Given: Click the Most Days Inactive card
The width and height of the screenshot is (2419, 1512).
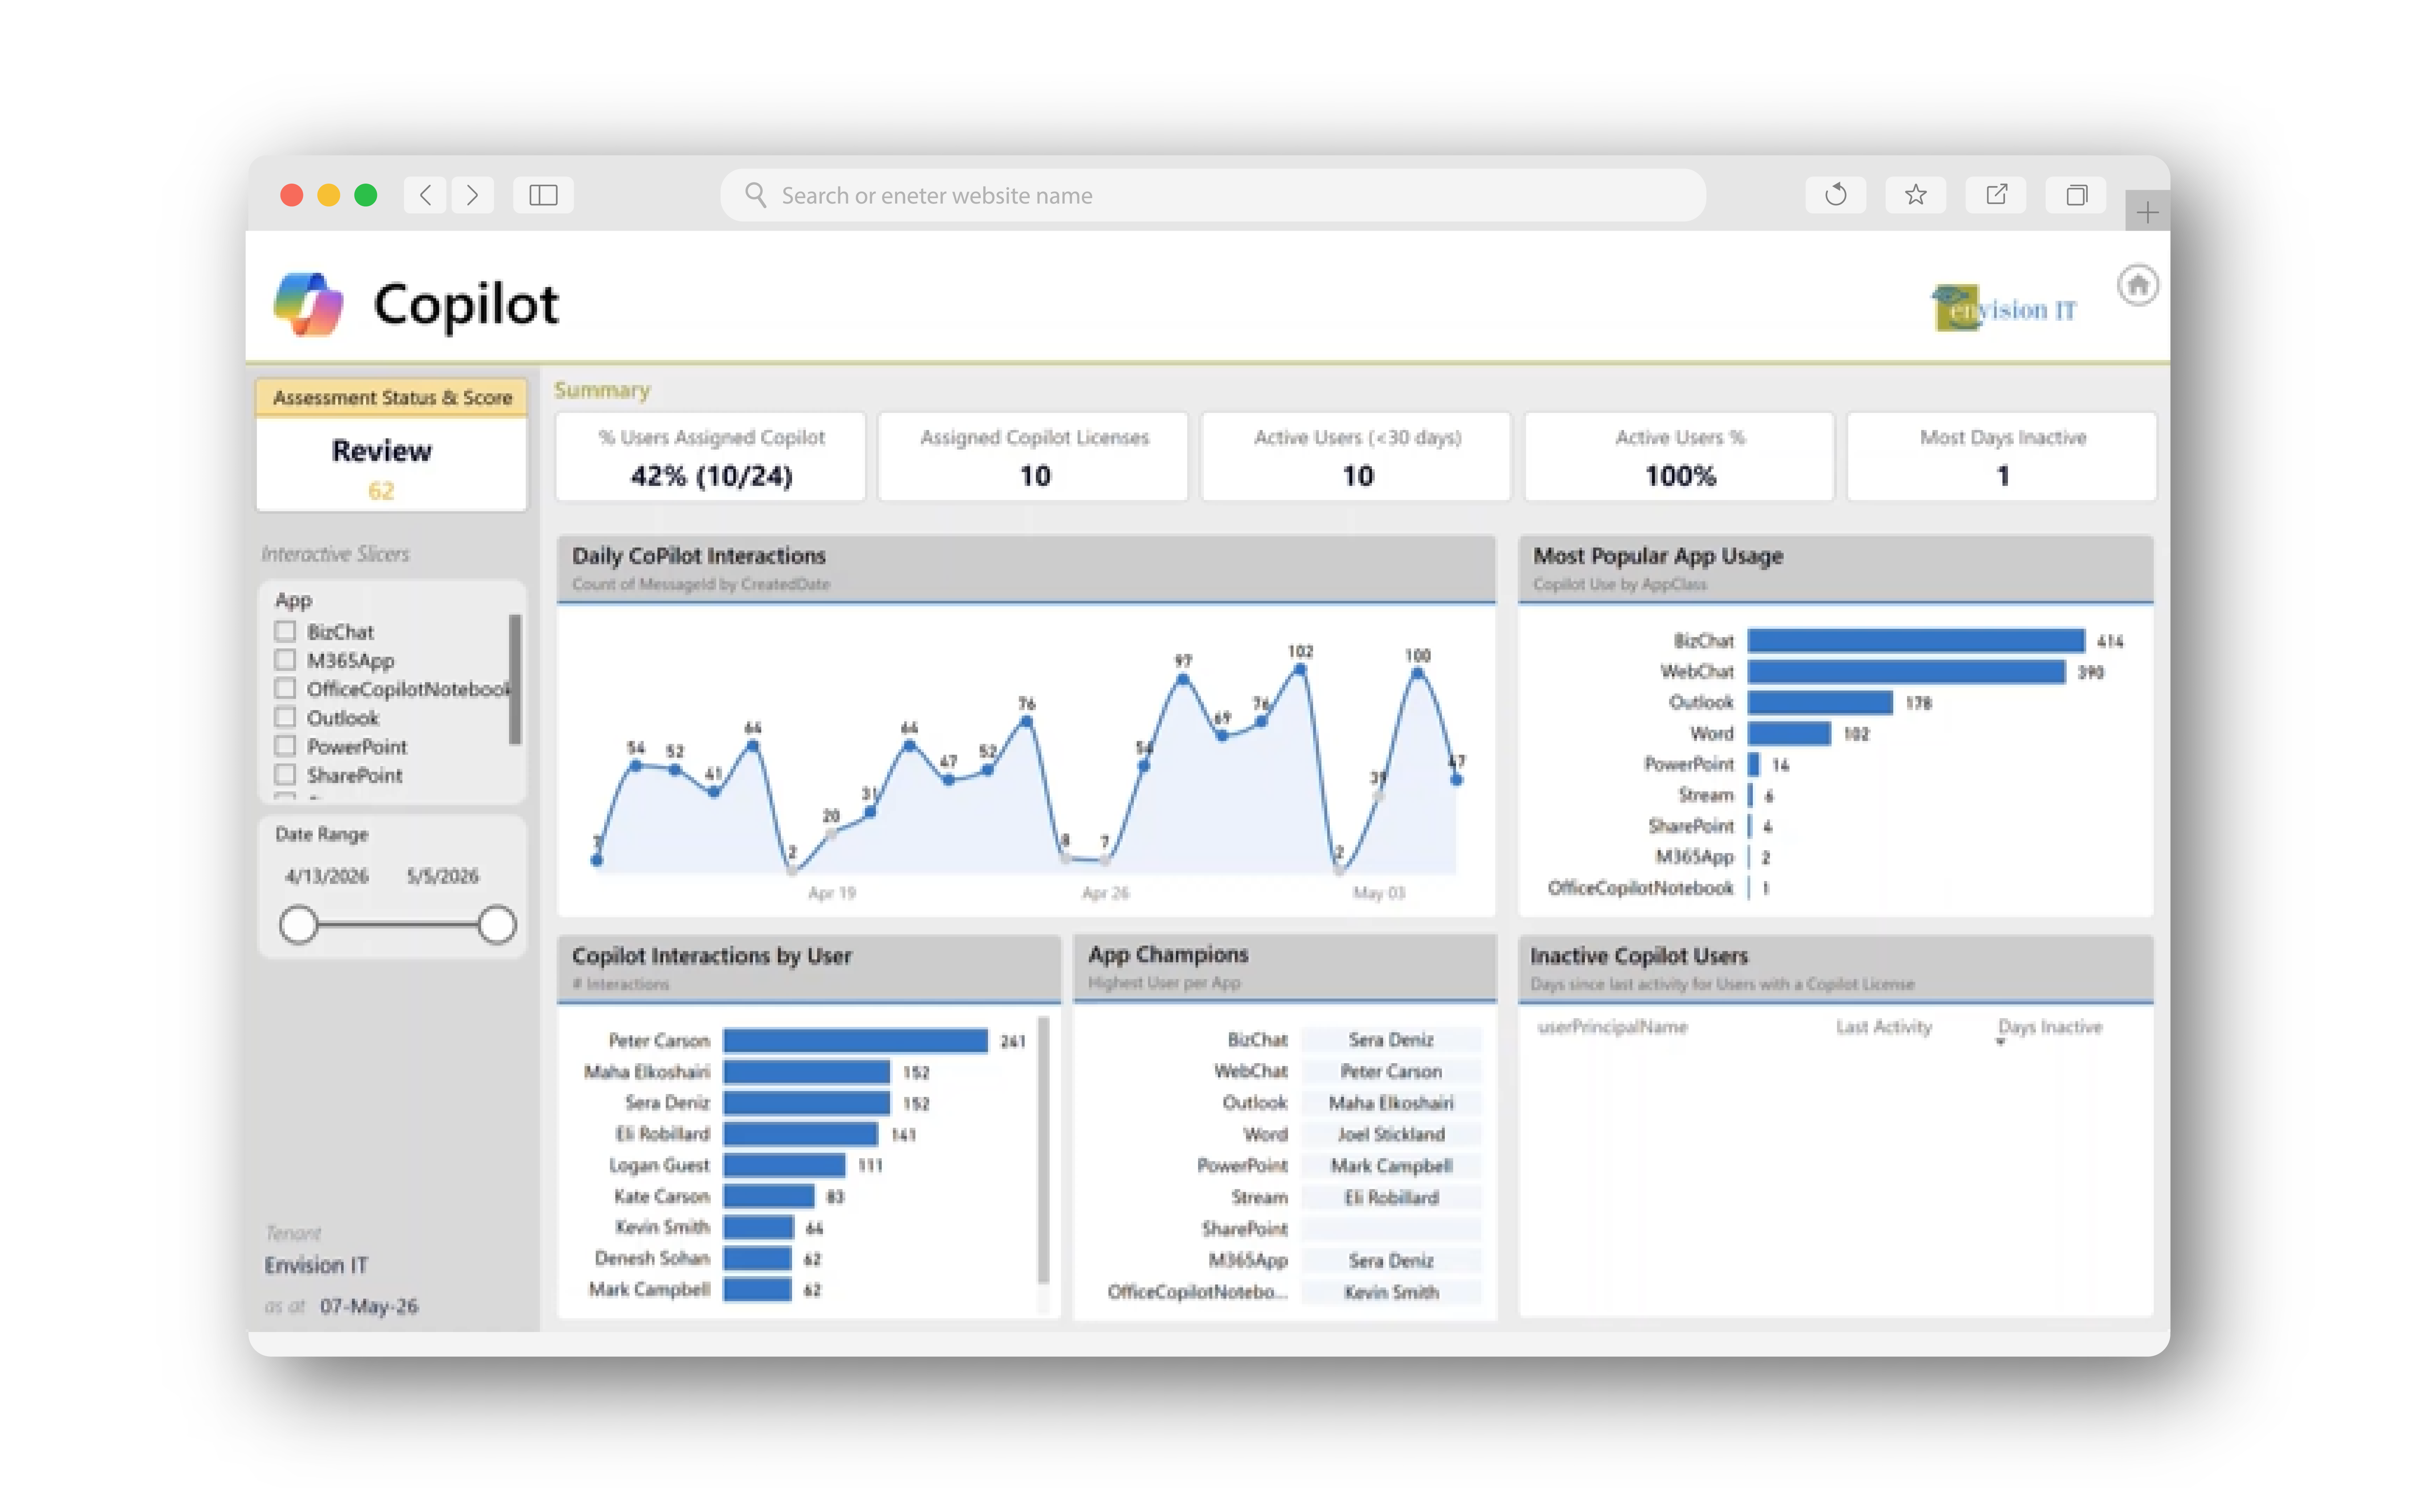Looking at the screenshot, I should click(2002, 457).
